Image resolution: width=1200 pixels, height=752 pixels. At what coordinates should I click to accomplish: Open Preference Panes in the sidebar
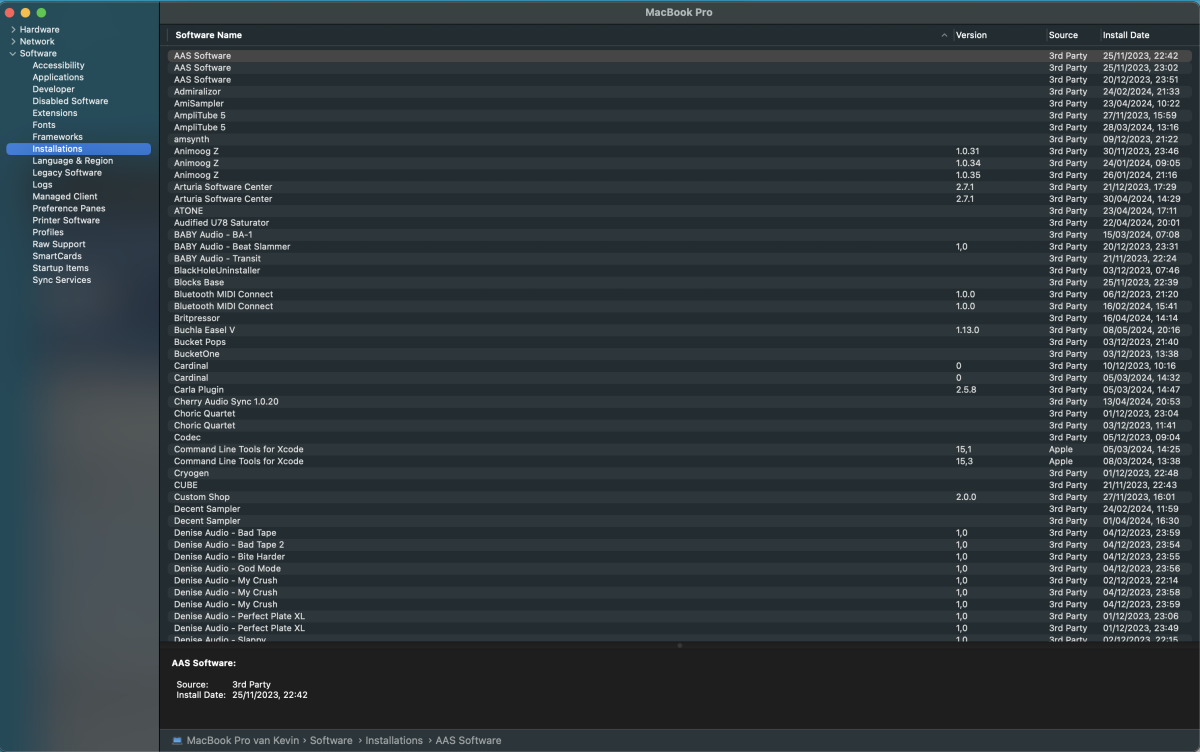(68, 209)
